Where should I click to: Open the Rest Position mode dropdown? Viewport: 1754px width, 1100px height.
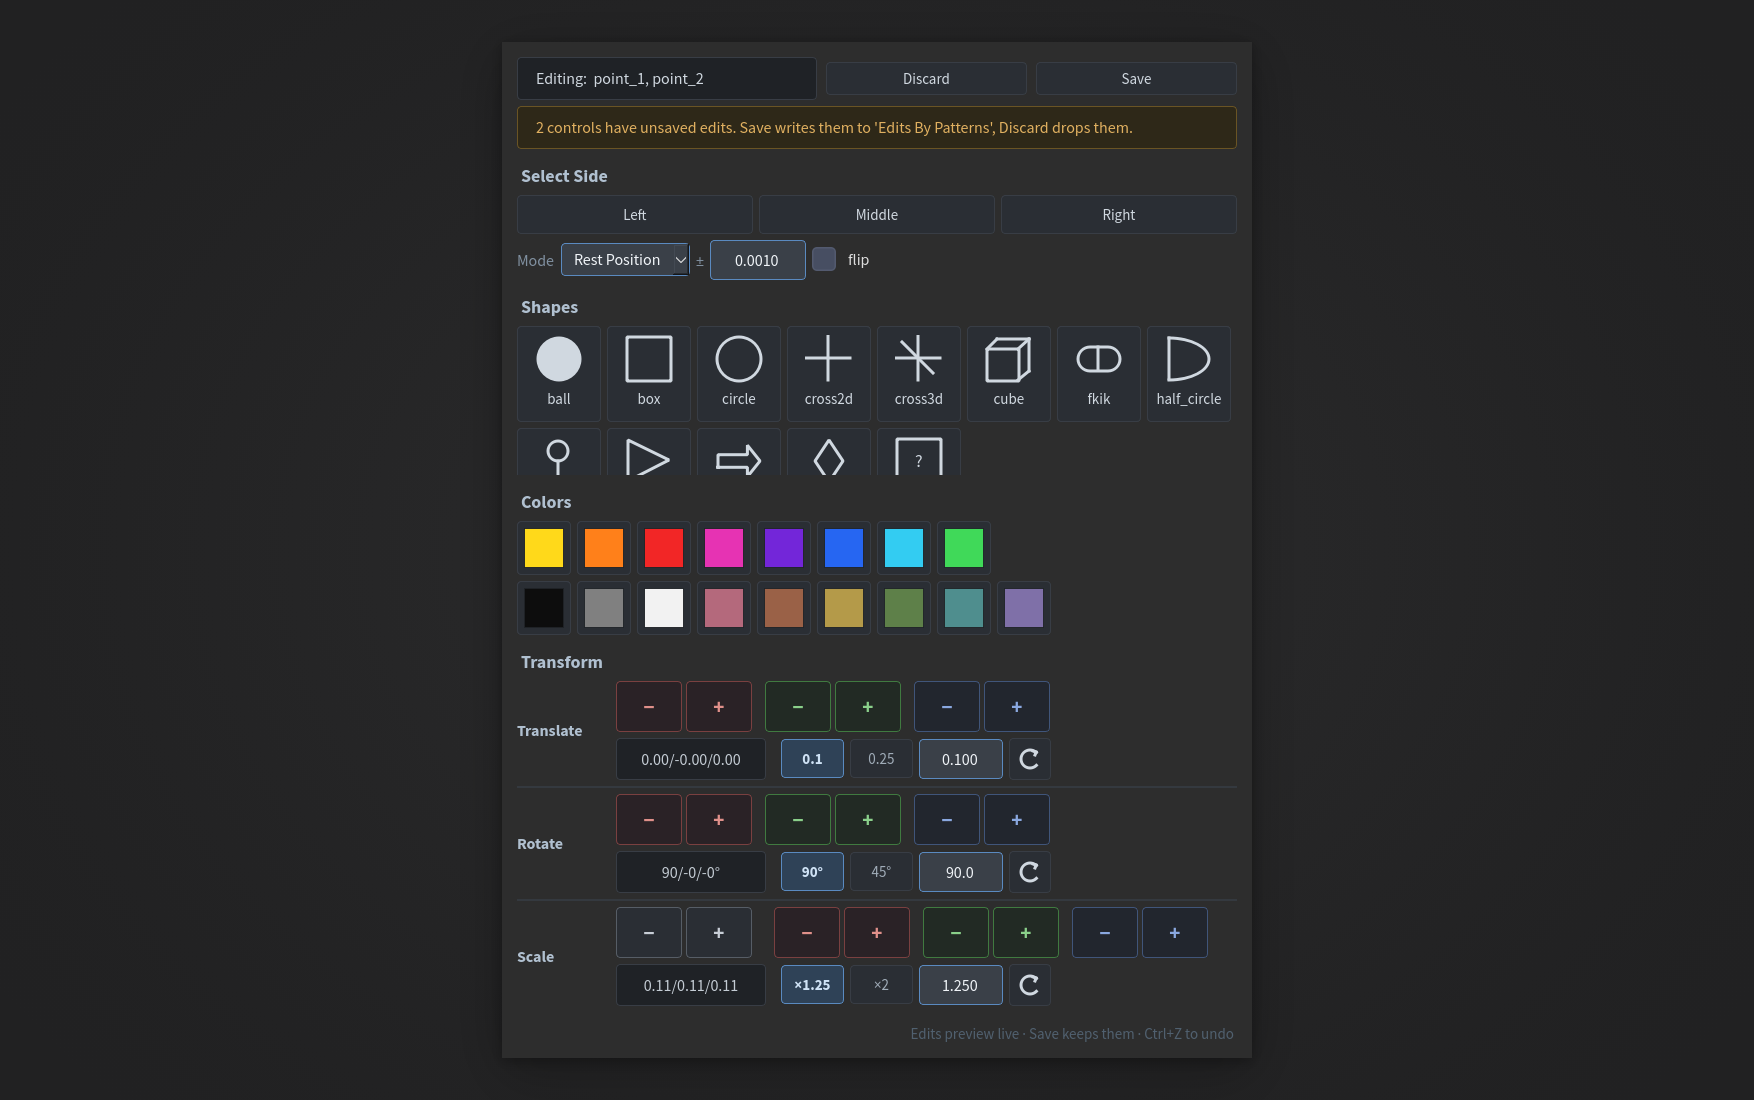[626, 260]
